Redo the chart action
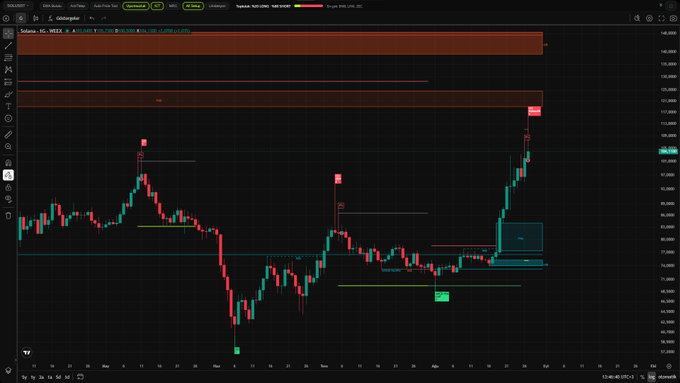The image size is (680, 383). pos(104,18)
